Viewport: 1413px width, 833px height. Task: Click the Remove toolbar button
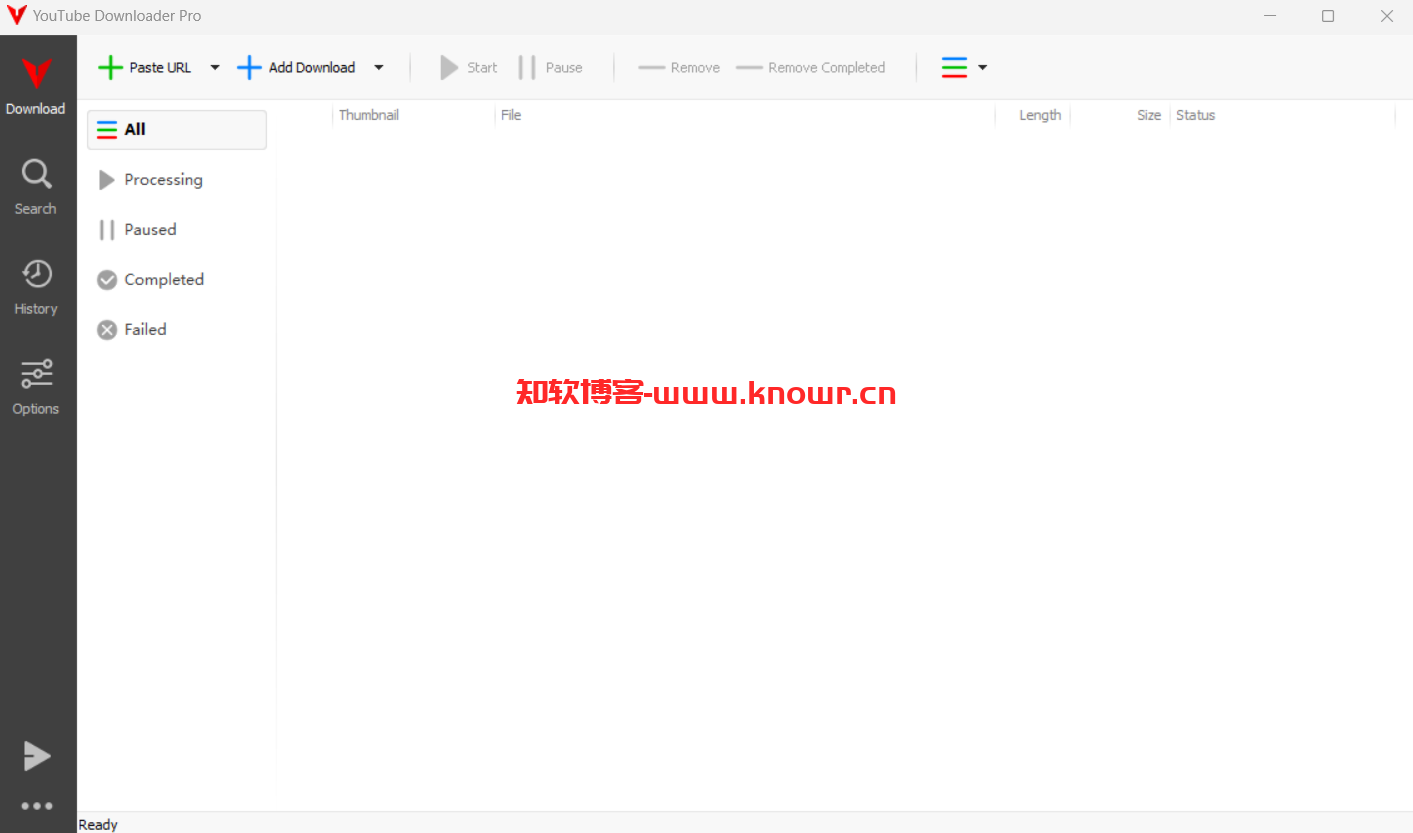(x=679, y=67)
